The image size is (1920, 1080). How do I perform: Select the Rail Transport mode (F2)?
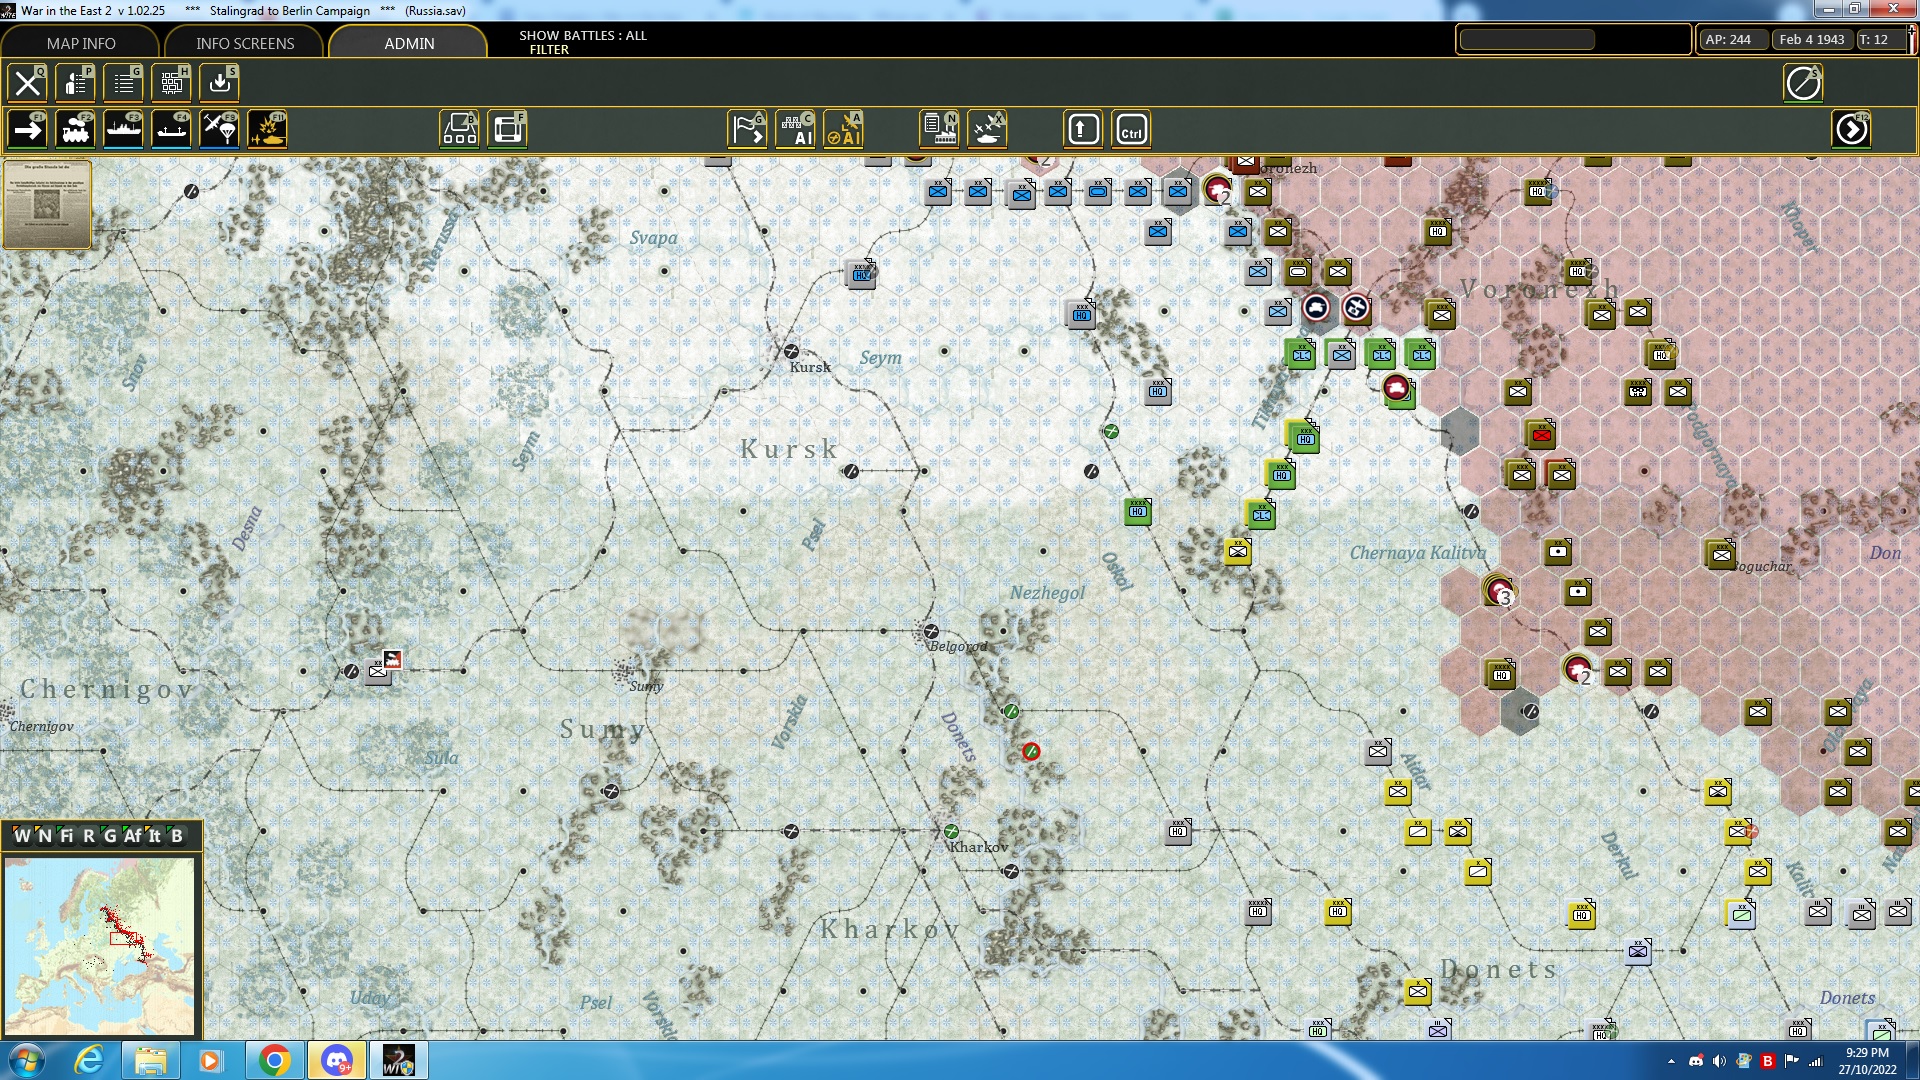(76, 128)
